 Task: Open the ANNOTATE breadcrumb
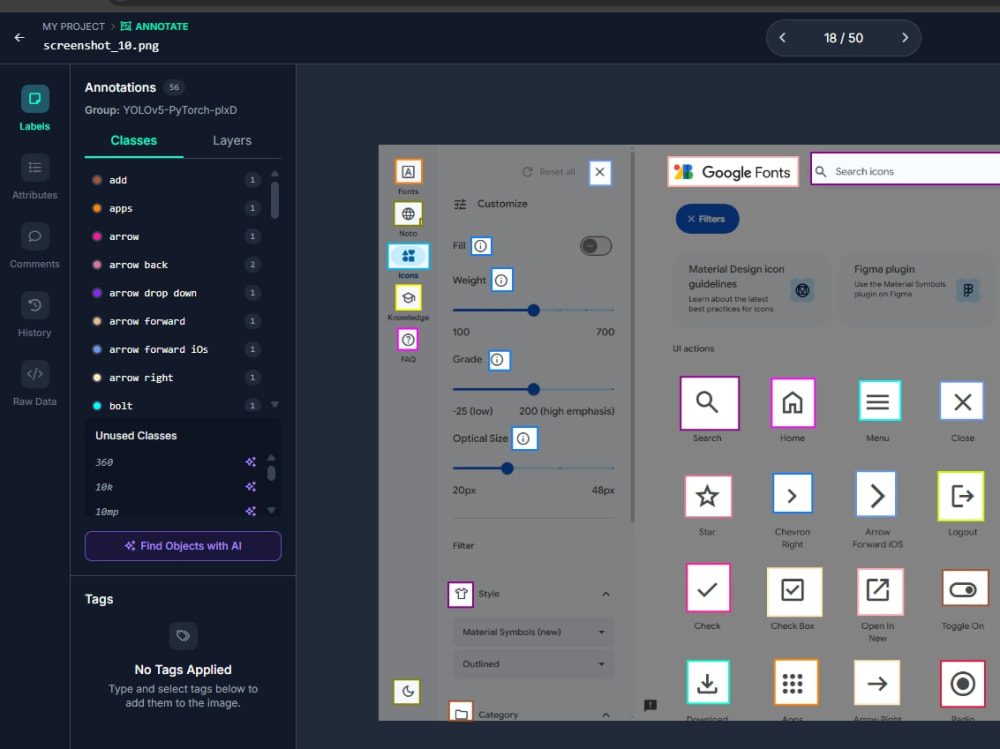coord(155,27)
